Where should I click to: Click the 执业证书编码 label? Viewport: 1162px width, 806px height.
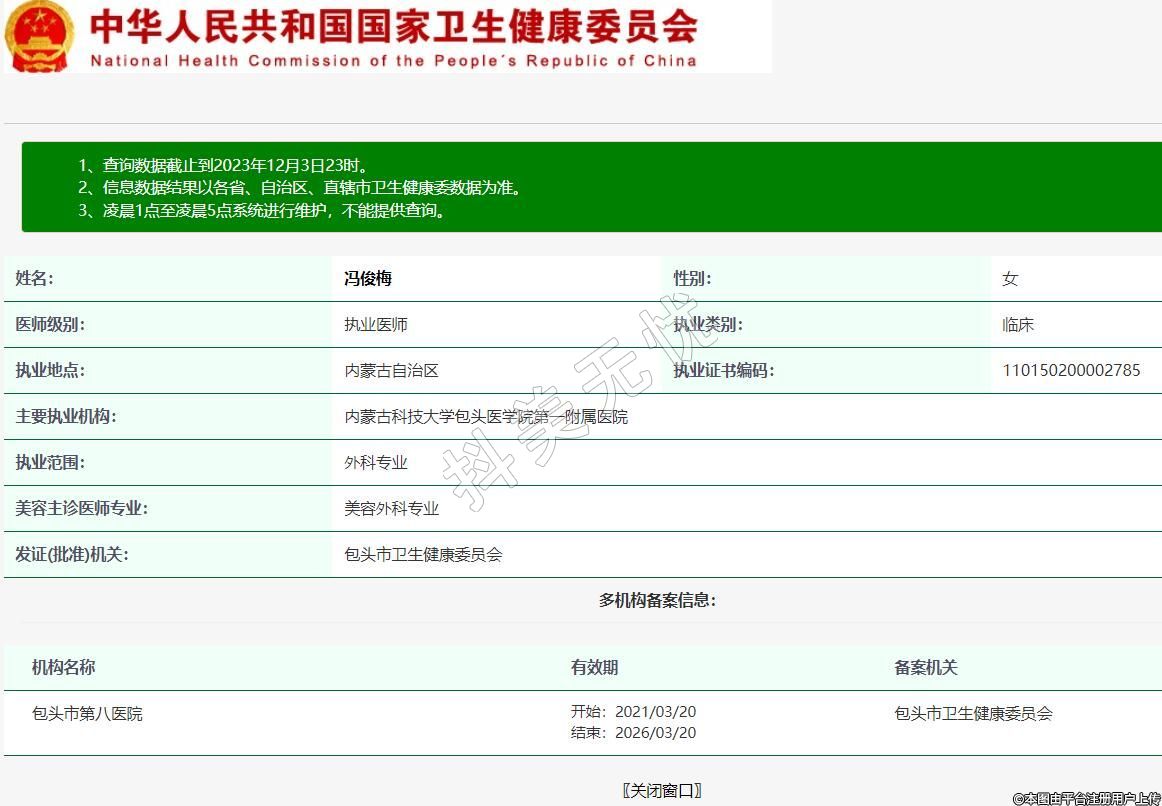coord(723,371)
